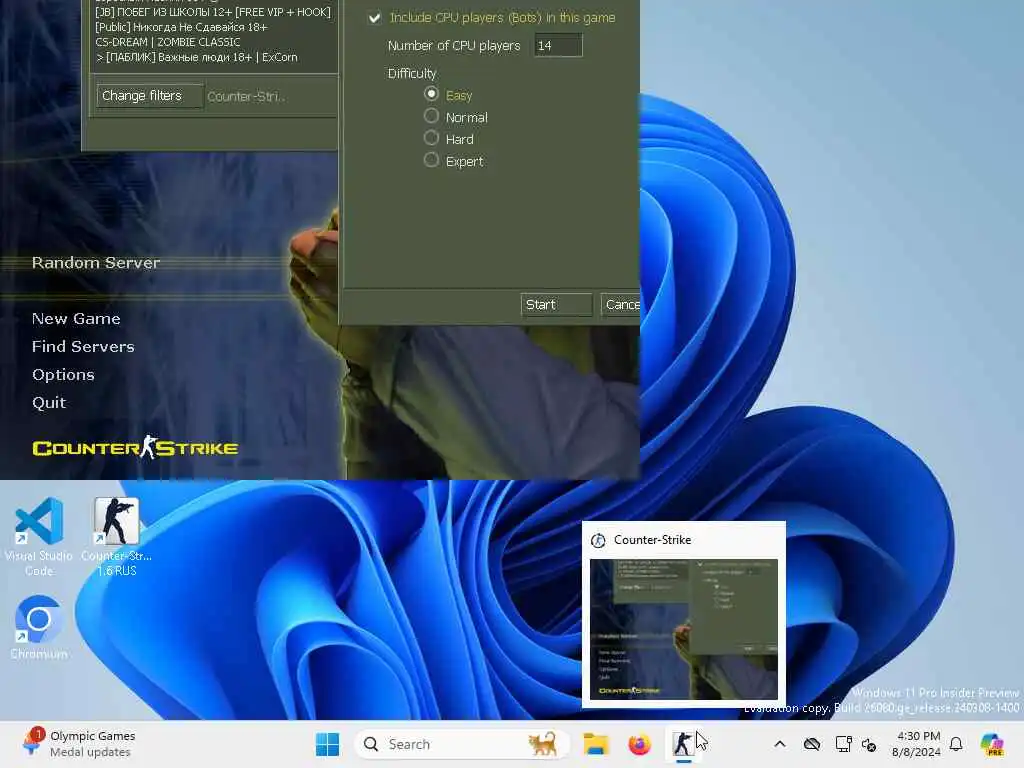The width and height of the screenshot is (1024, 768).
Task: Click the Cancel button
Action: point(620,304)
